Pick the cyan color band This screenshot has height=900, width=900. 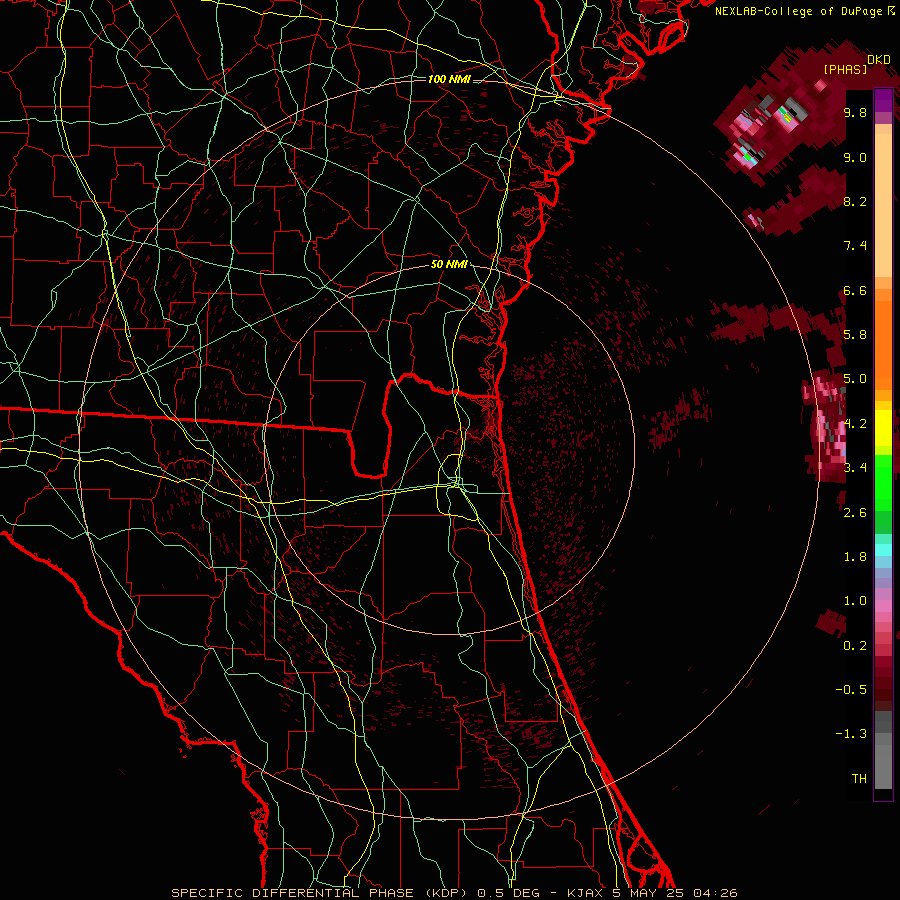[x=883, y=549]
